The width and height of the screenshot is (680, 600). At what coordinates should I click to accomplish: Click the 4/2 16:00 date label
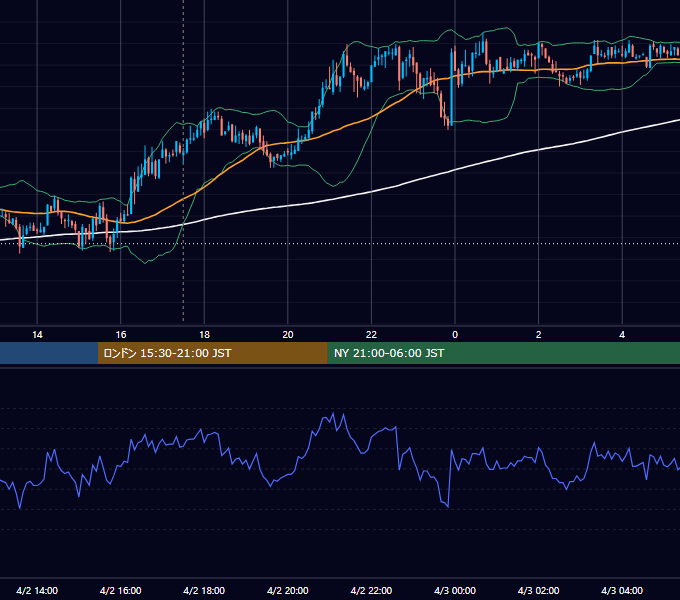[121, 590]
